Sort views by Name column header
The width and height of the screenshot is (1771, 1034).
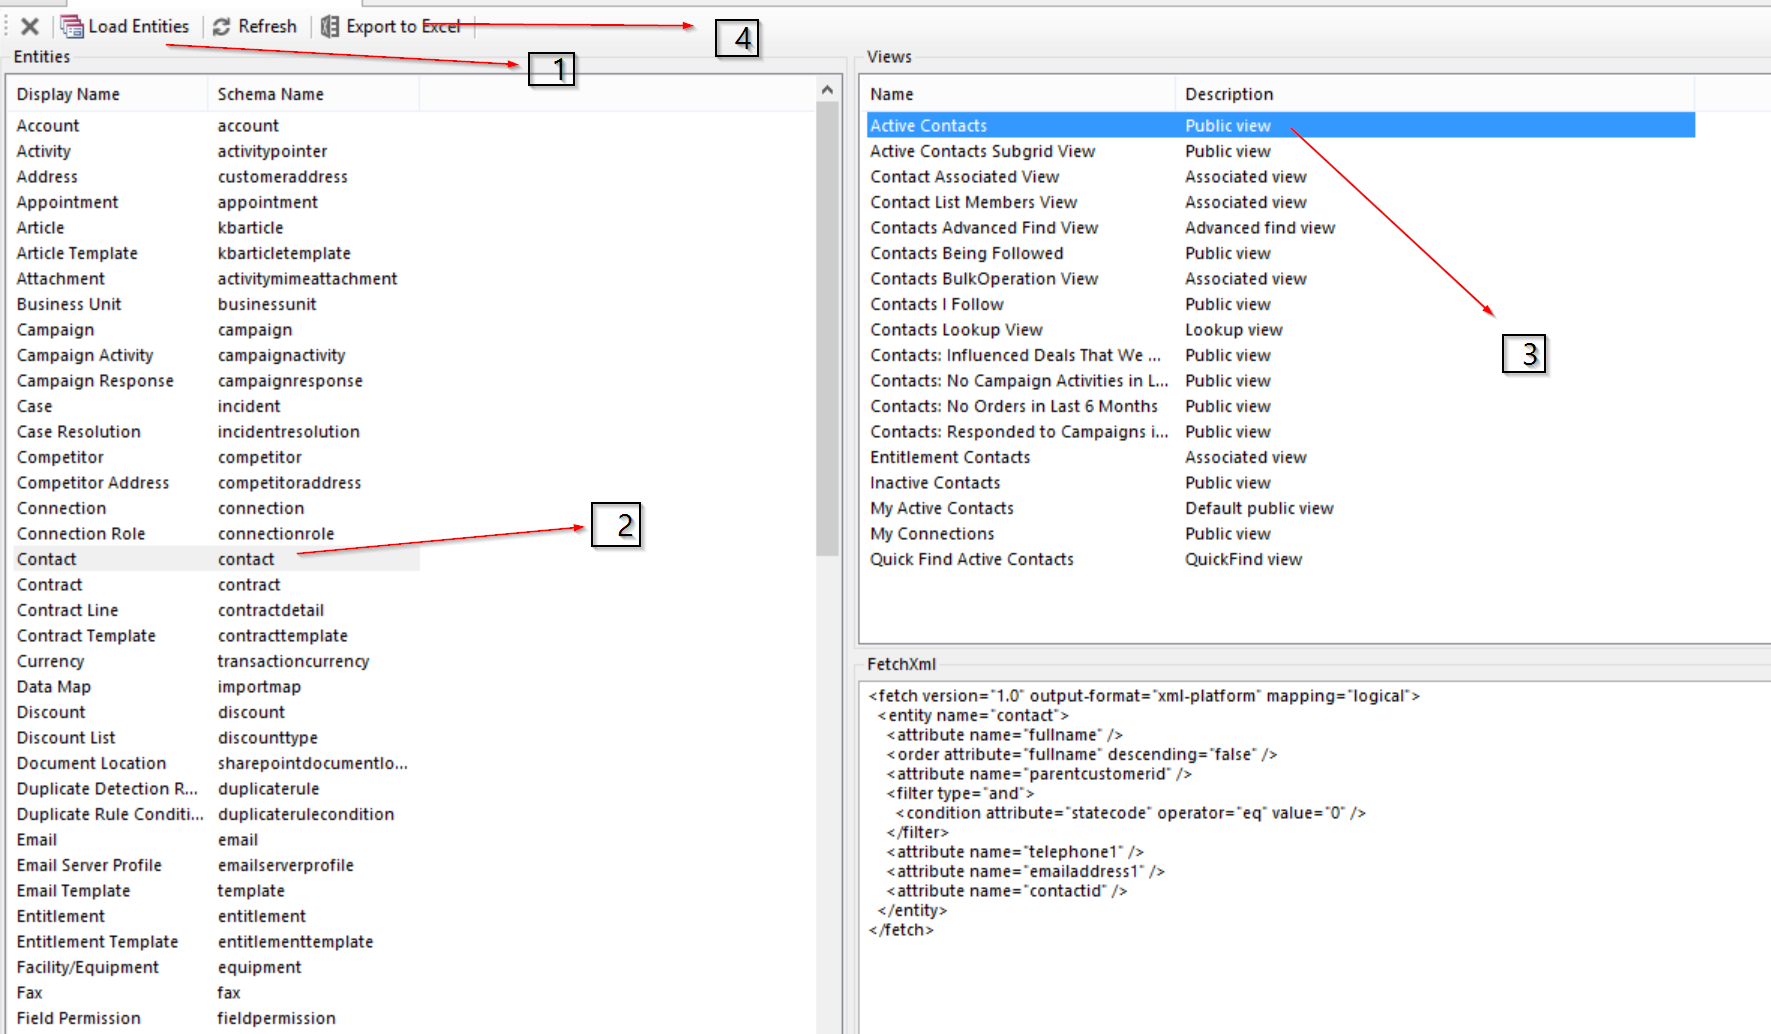(x=891, y=94)
